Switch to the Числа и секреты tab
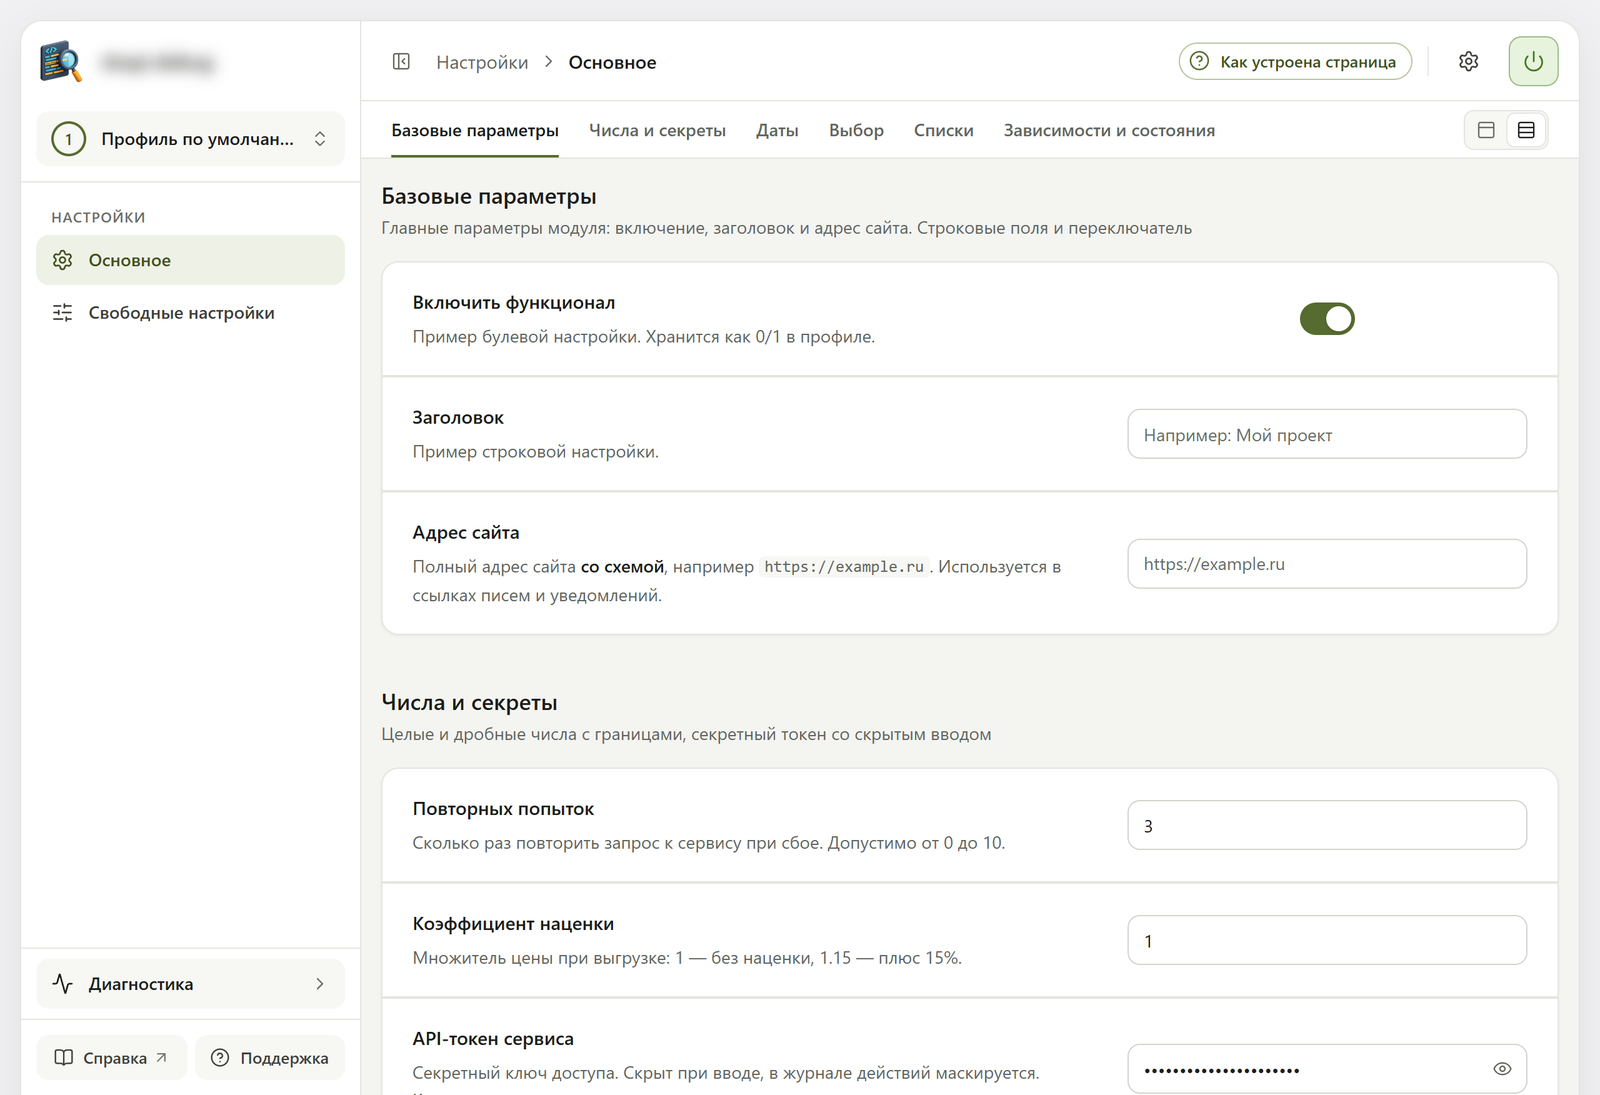This screenshot has height=1095, width=1600. click(657, 131)
